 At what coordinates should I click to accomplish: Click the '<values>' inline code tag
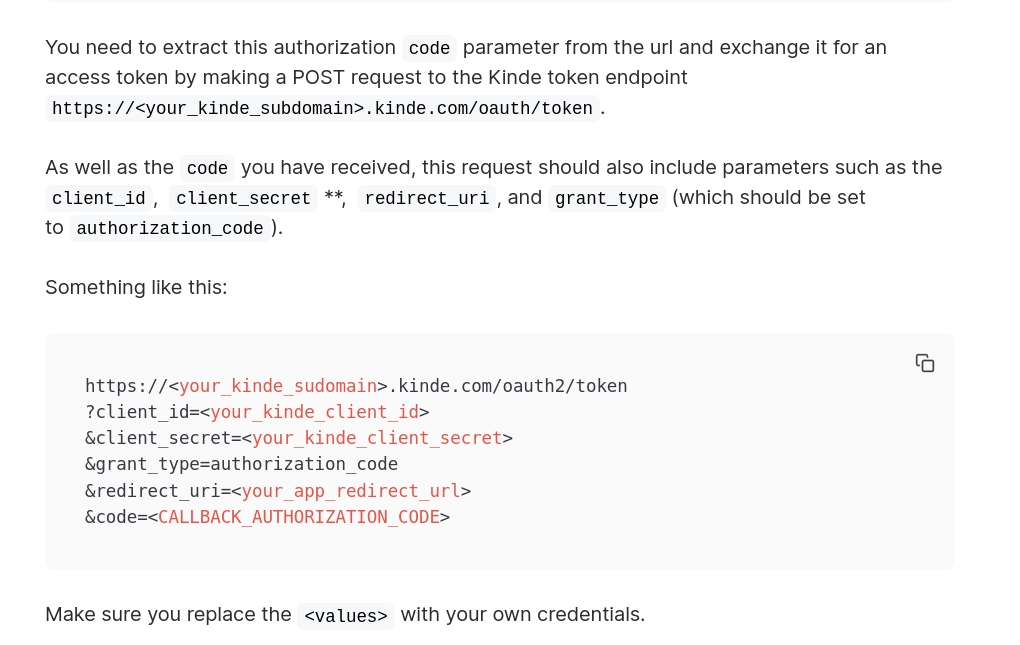click(x=345, y=616)
